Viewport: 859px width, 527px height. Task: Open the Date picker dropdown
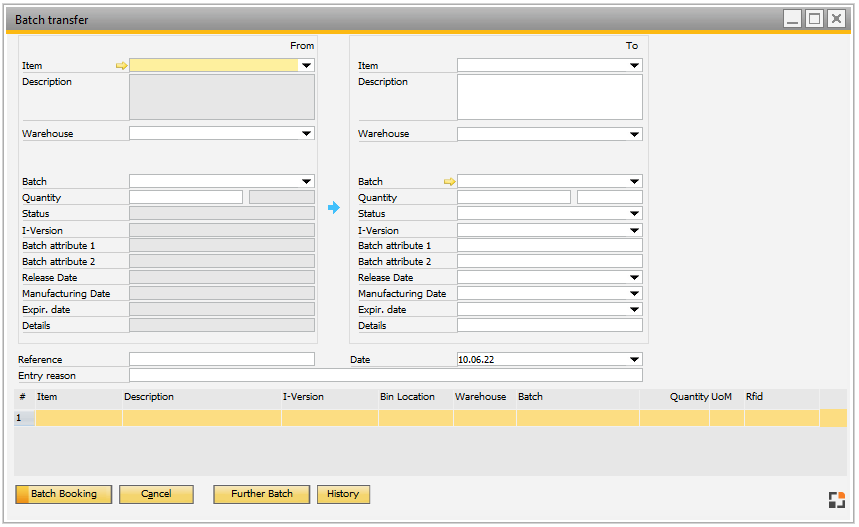point(634,360)
